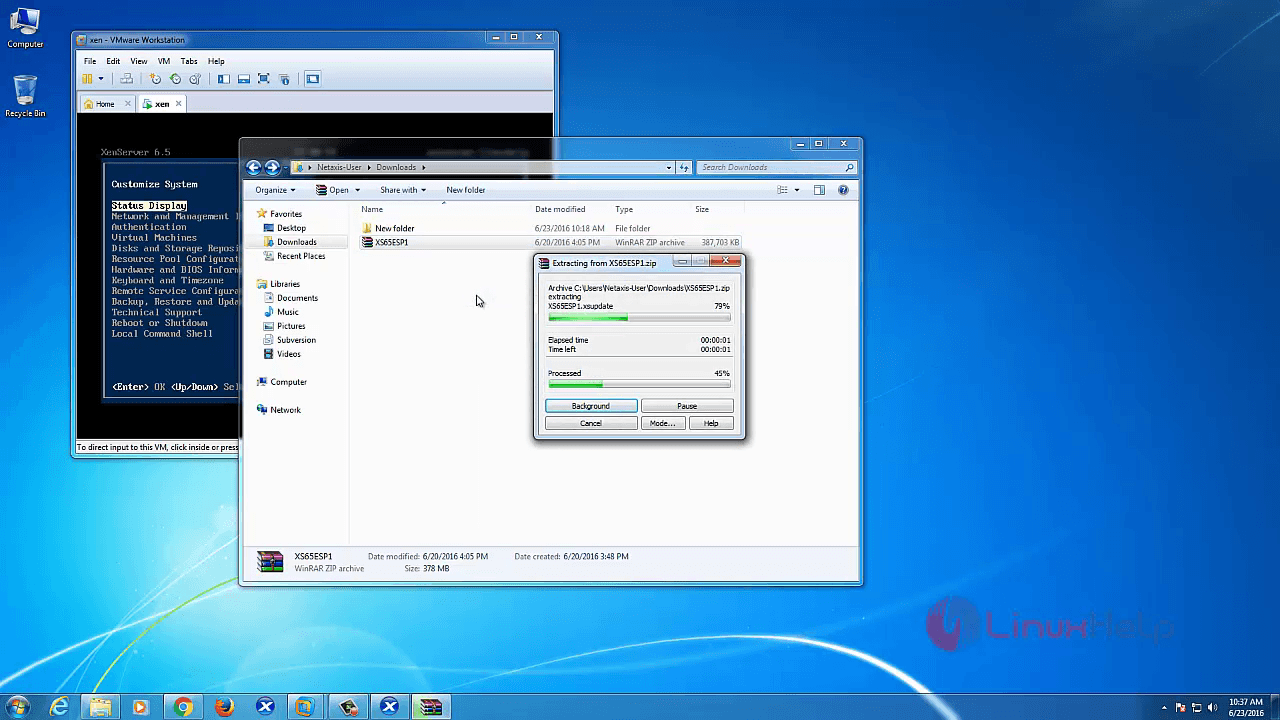Click WinRAR icon in taskbar

(430, 707)
